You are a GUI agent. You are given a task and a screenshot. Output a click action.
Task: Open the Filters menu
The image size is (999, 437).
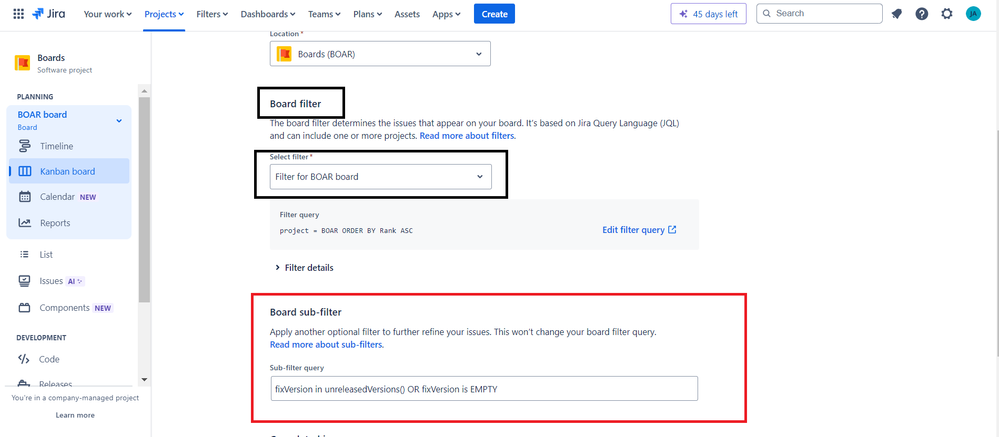pyautogui.click(x=212, y=14)
